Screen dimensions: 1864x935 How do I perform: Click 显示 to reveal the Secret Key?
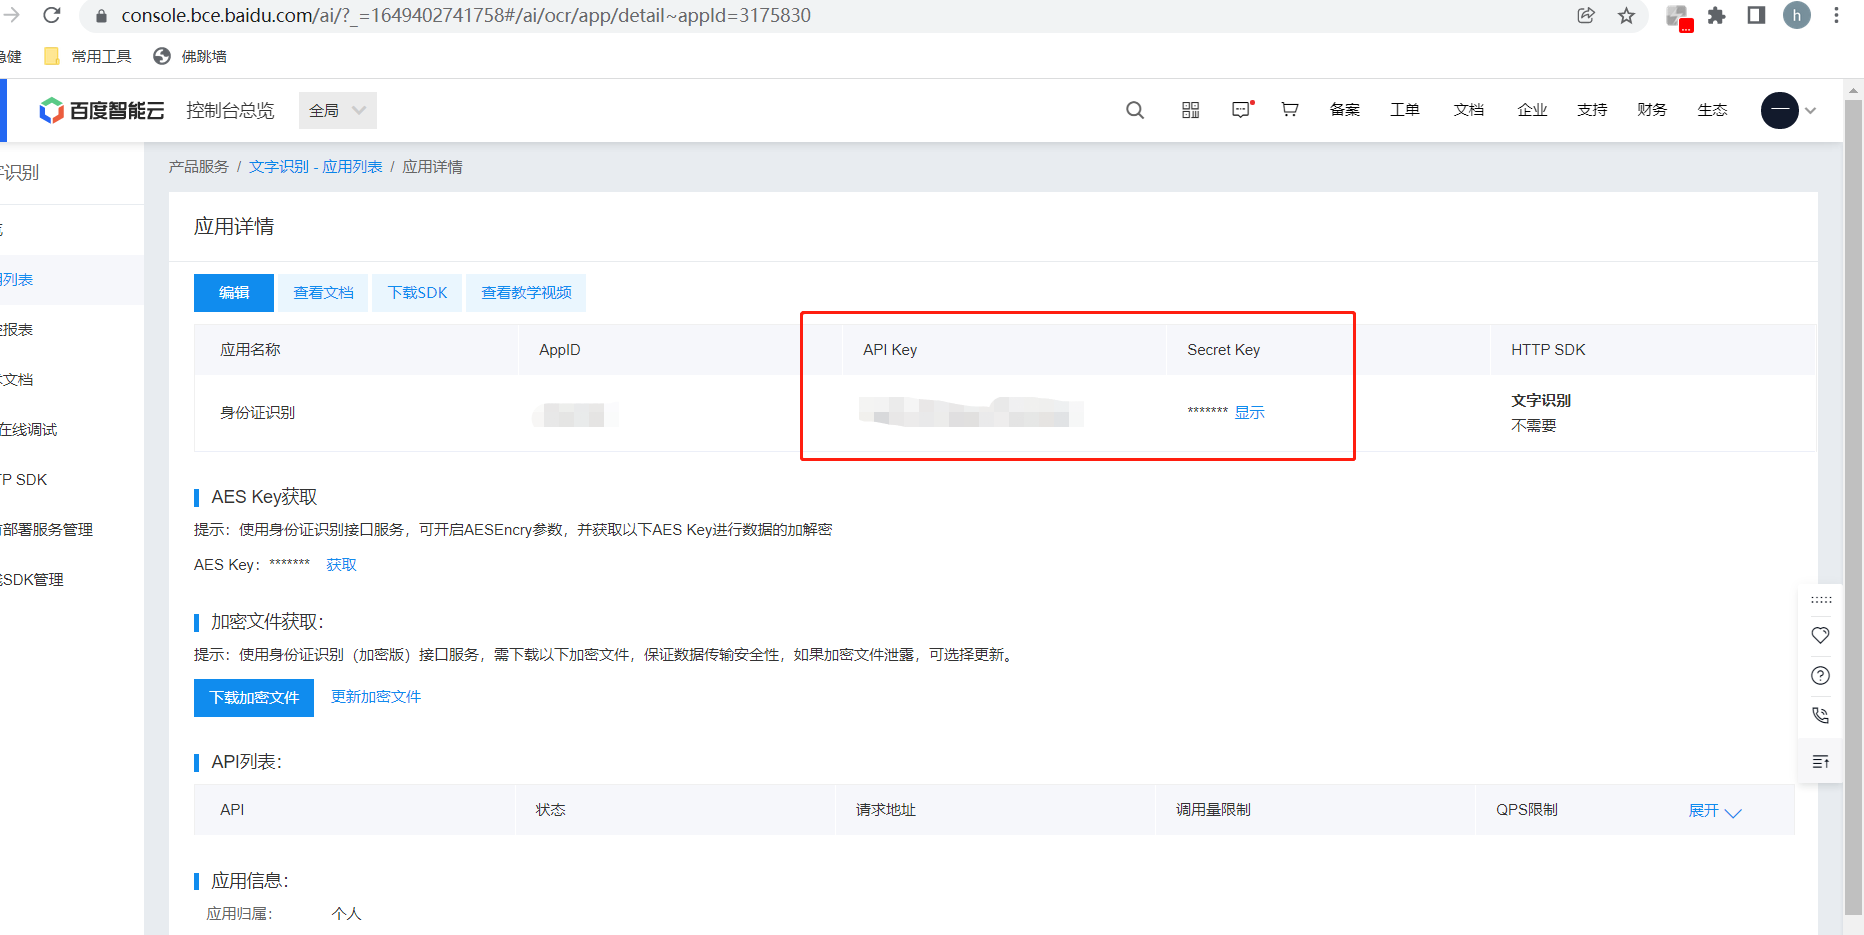tap(1249, 413)
